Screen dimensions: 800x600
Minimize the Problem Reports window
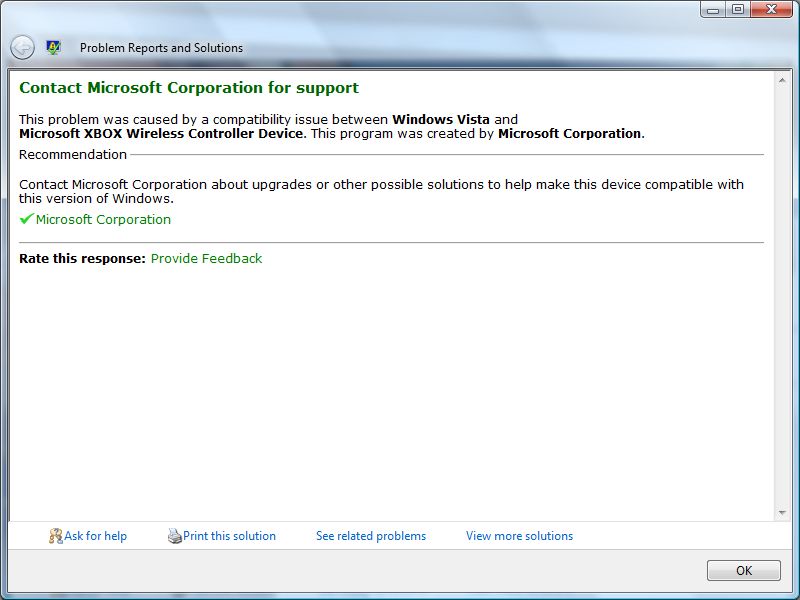[713, 11]
